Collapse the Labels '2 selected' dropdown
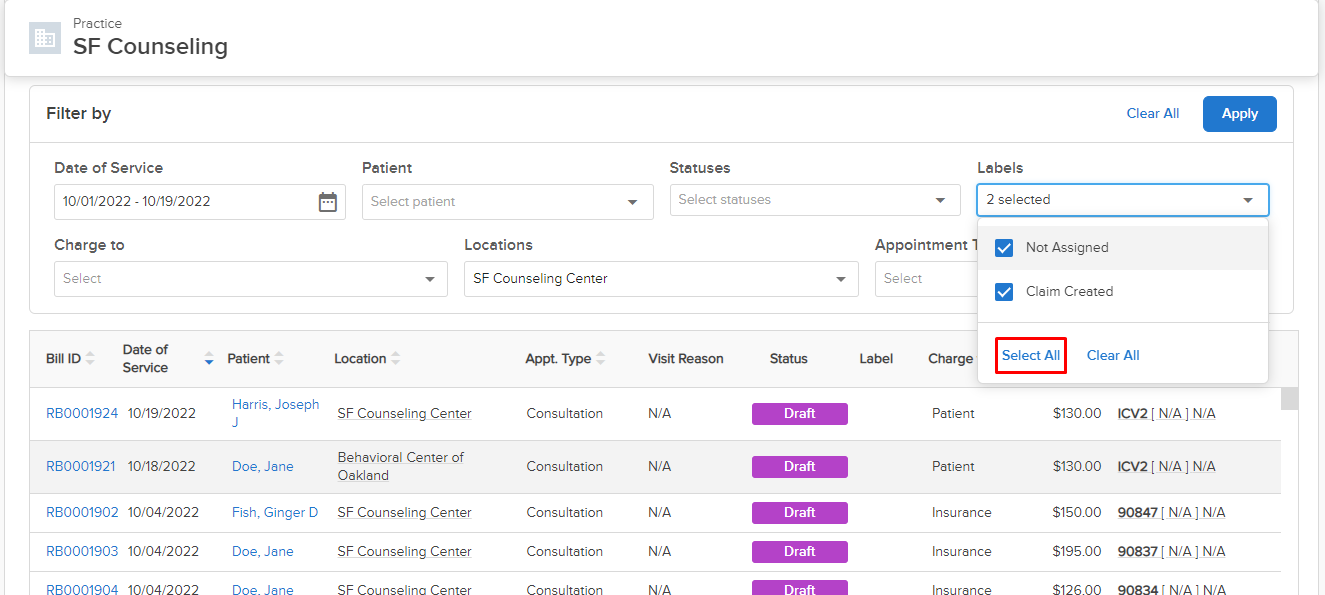 pos(1122,200)
